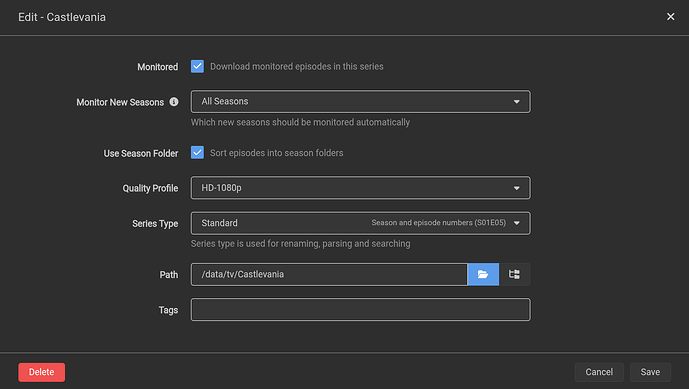Click the 'Use Season Folder' label
This screenshot has height=389, width=689.
(141, 153)
